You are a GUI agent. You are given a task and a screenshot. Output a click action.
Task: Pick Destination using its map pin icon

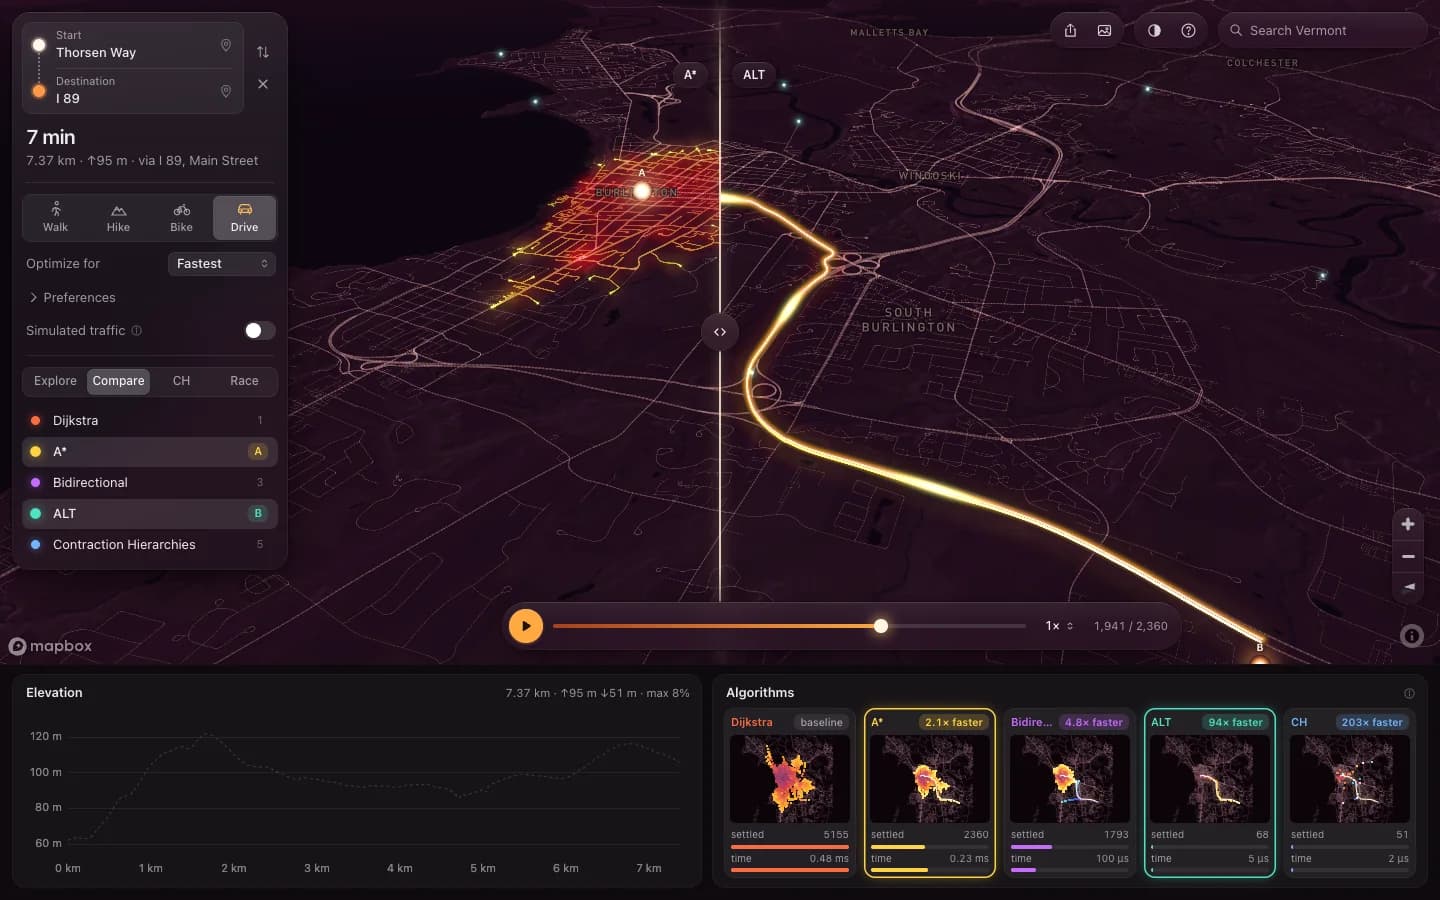coord(226,91)
